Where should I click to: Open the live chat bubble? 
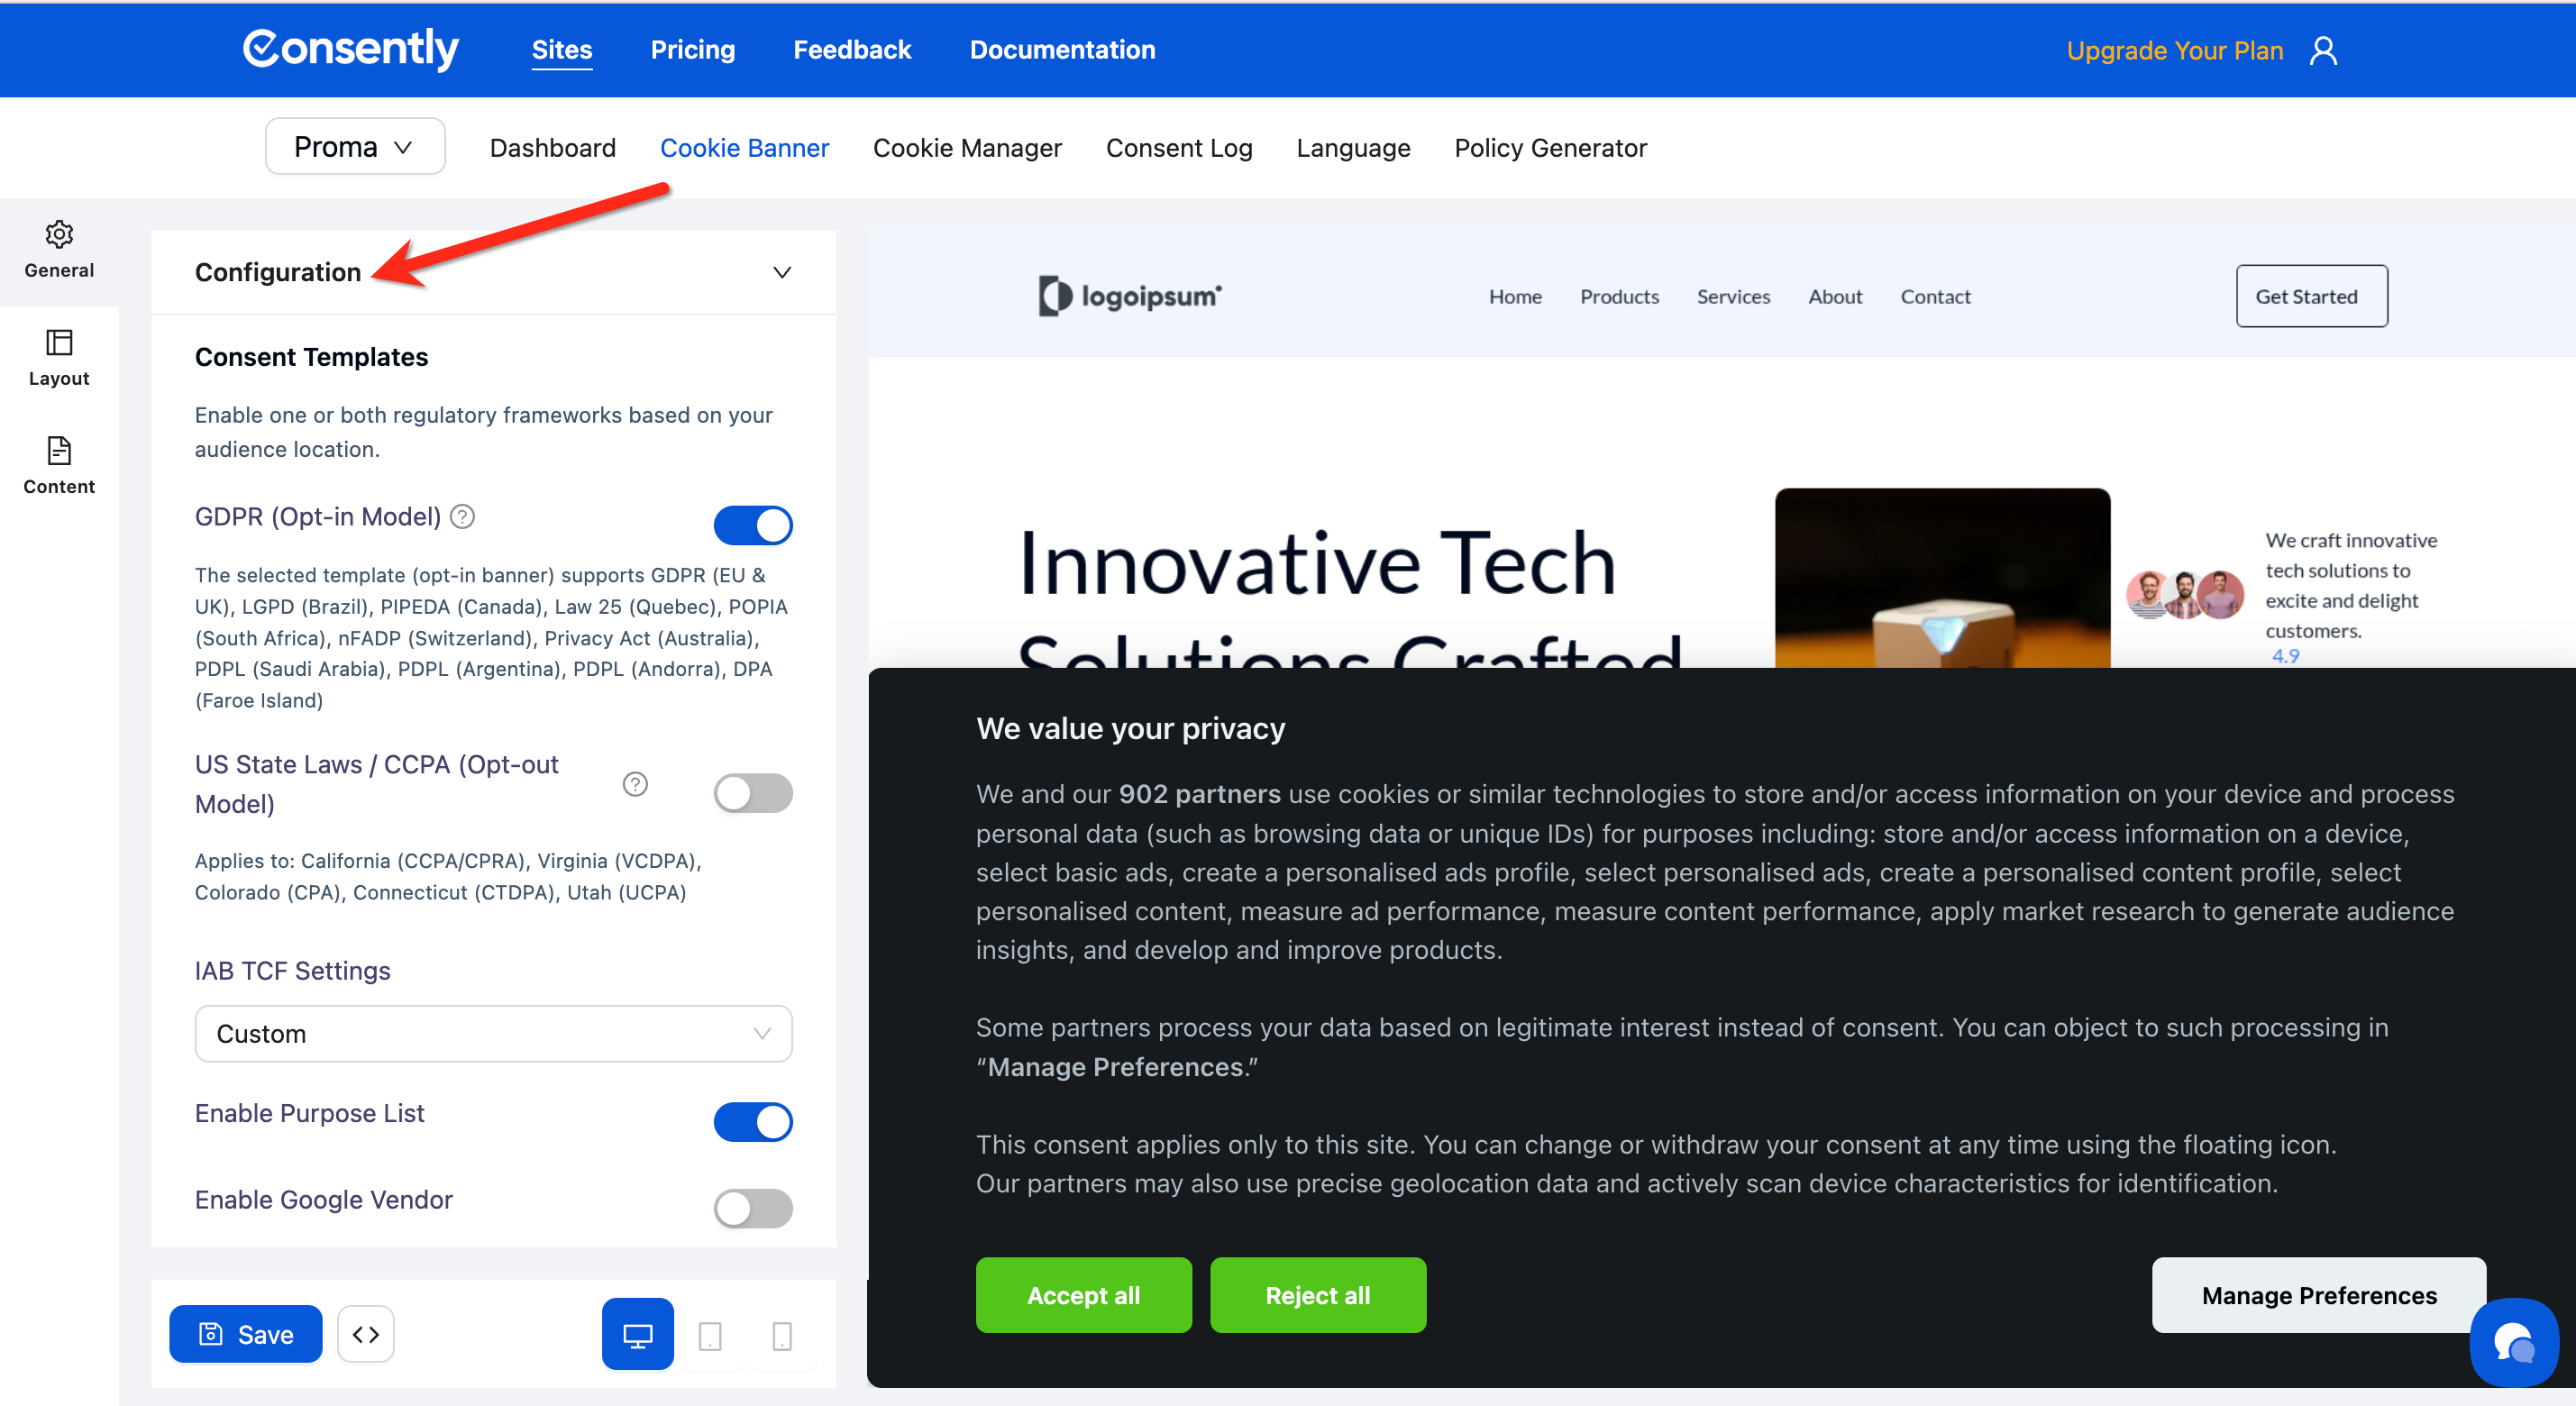2513,1342
